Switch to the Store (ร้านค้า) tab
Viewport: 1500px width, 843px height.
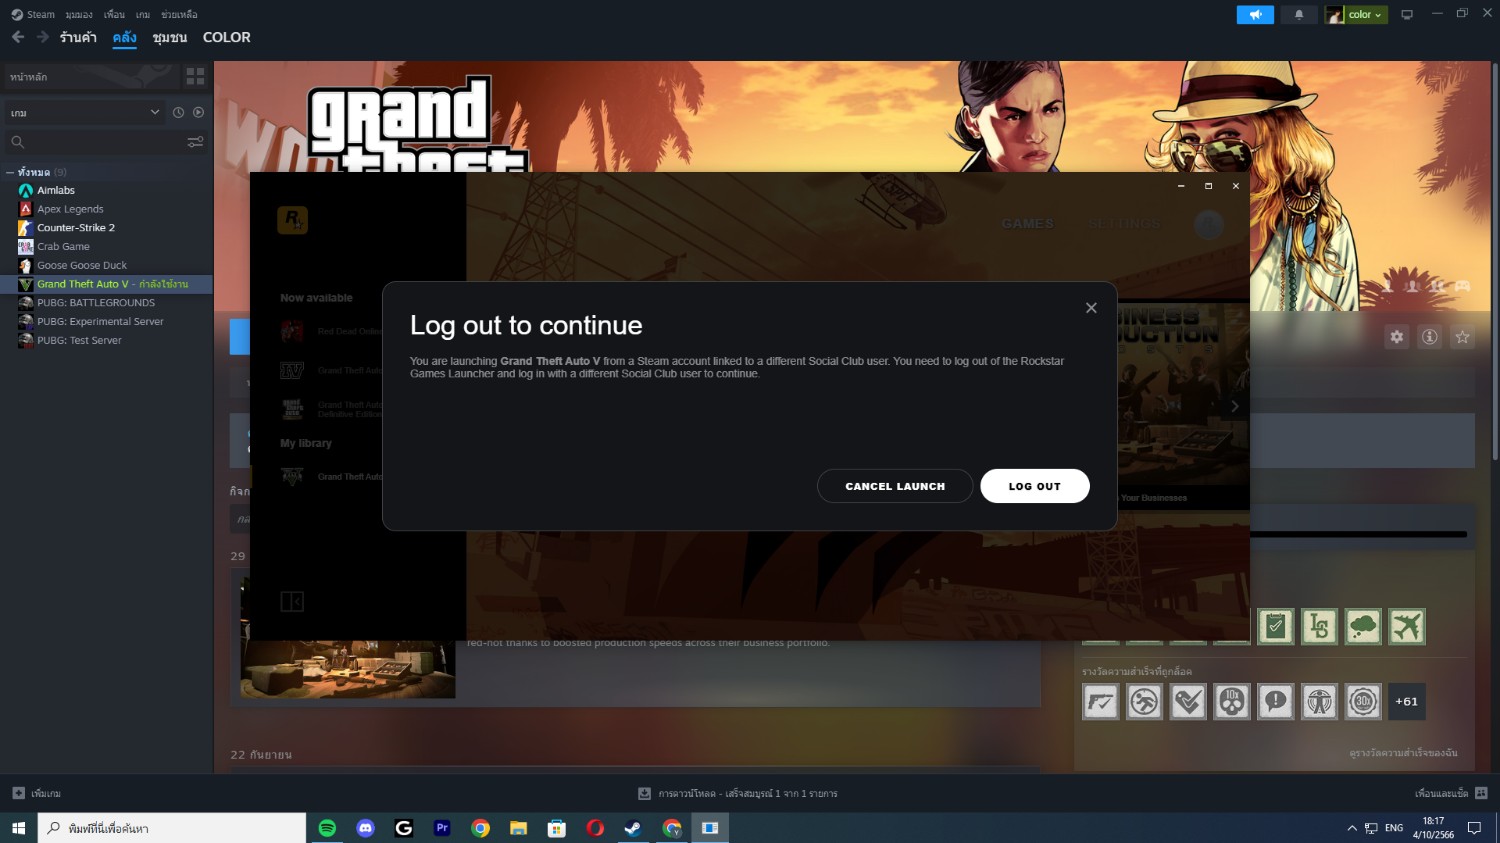click(x=78, y=37)
